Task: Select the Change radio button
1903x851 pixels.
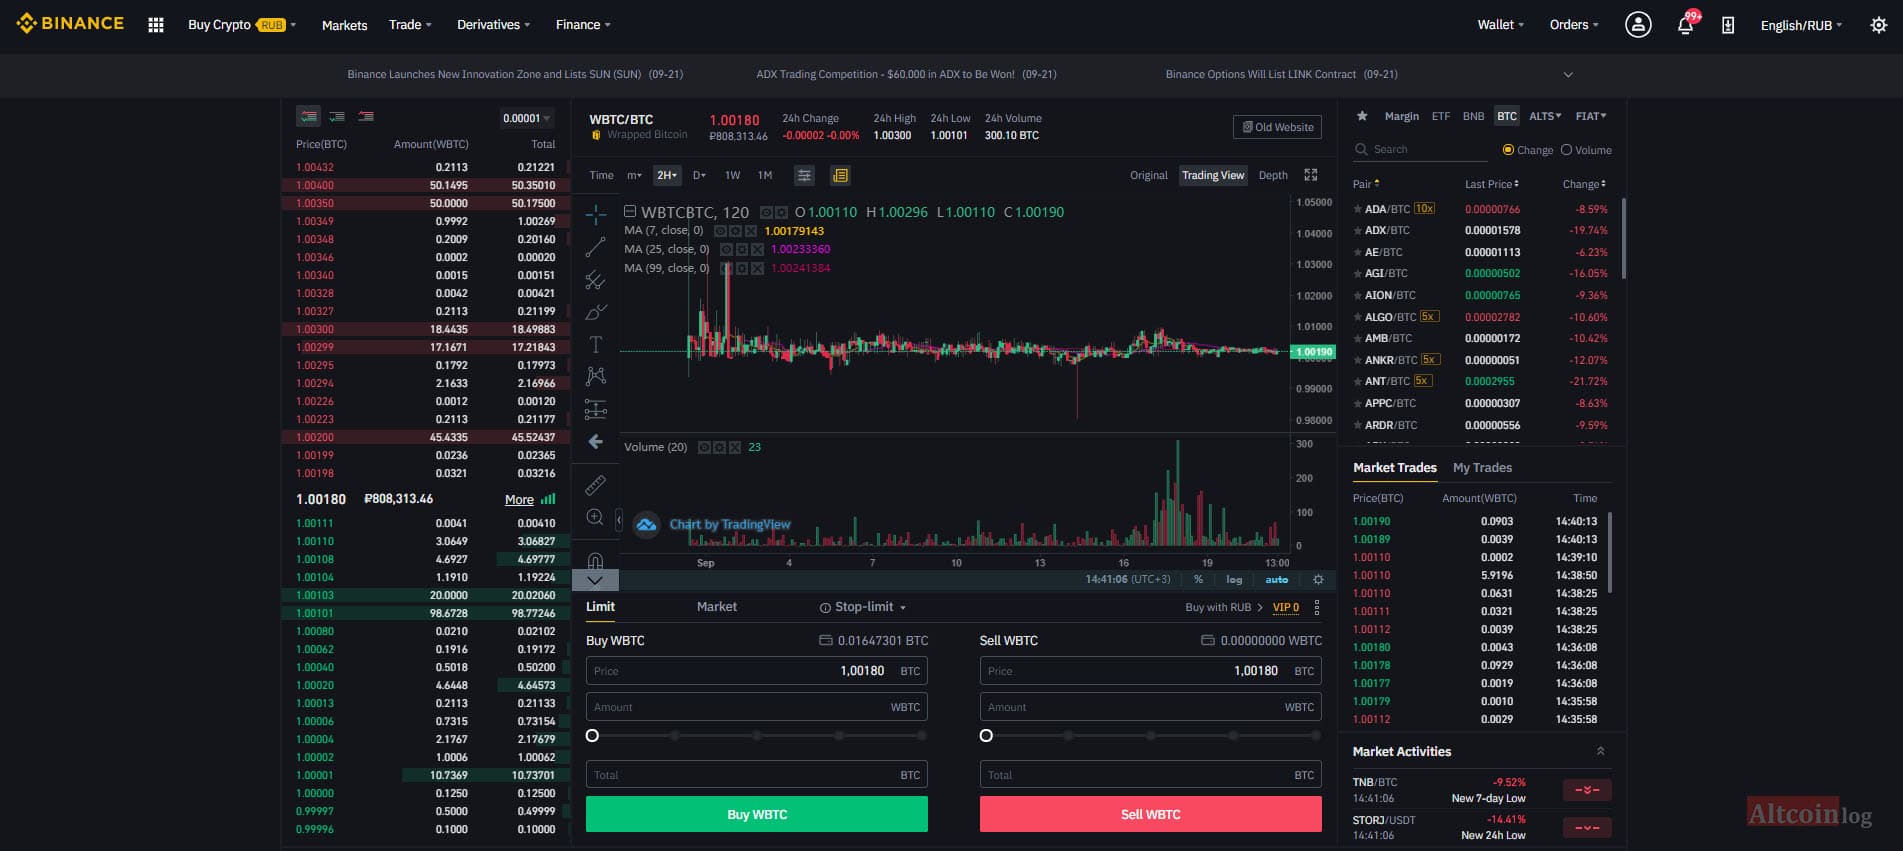Action: tap(1508, 150)
